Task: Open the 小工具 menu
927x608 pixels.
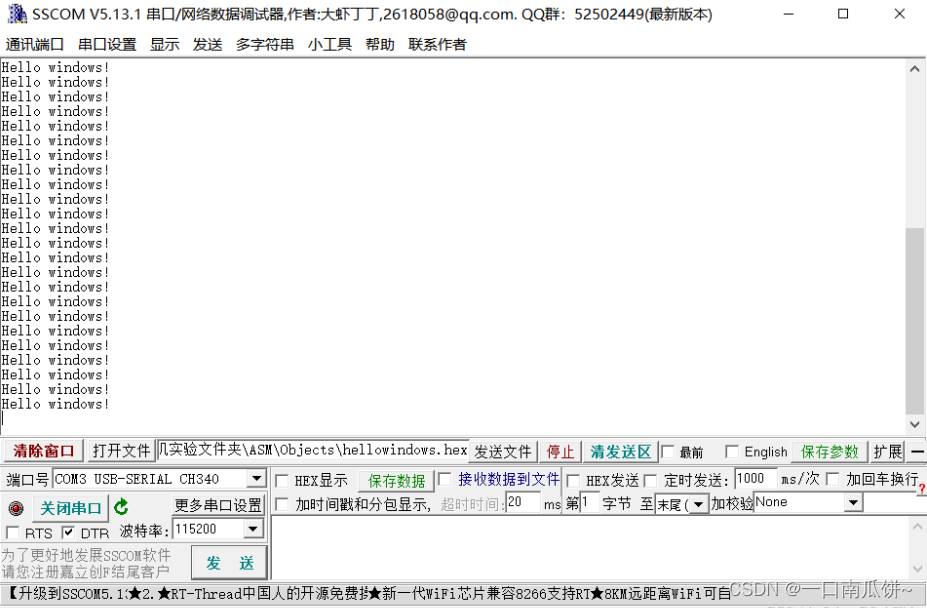Action: [x=329, y=44]
